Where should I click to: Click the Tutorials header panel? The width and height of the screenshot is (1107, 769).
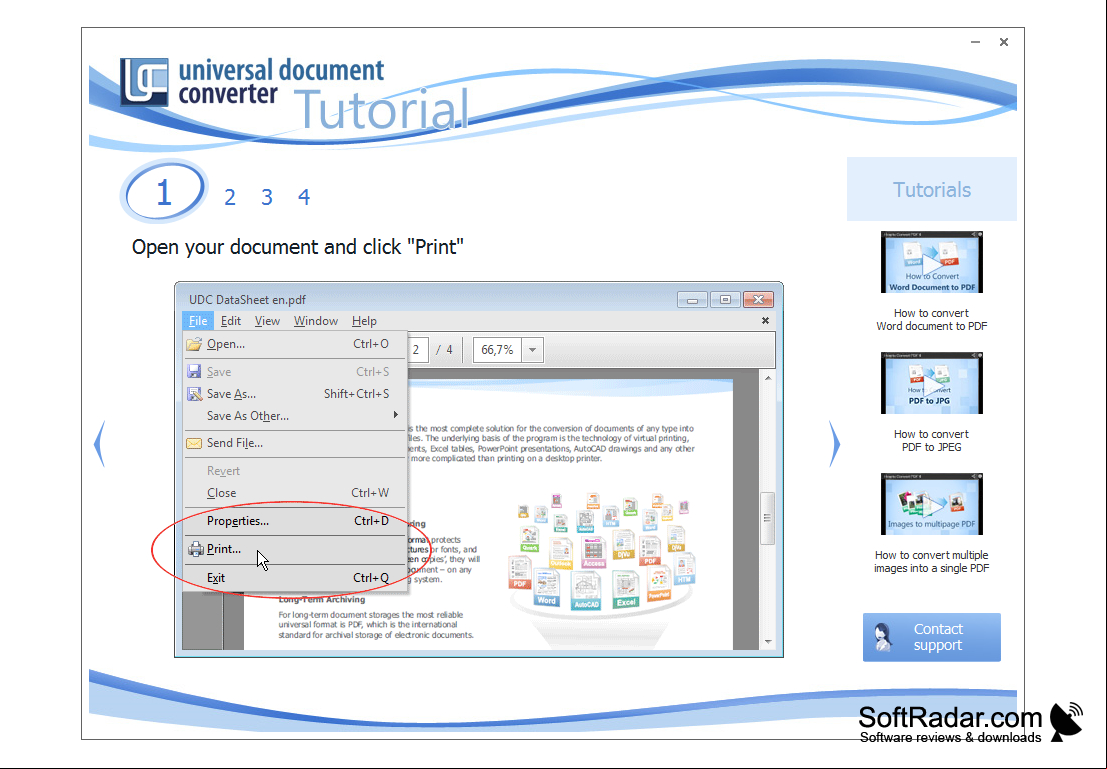point(931,189)
